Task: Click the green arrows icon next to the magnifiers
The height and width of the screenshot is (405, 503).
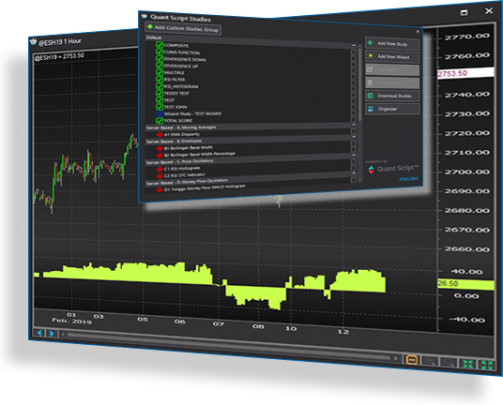Action: point(468,364)
